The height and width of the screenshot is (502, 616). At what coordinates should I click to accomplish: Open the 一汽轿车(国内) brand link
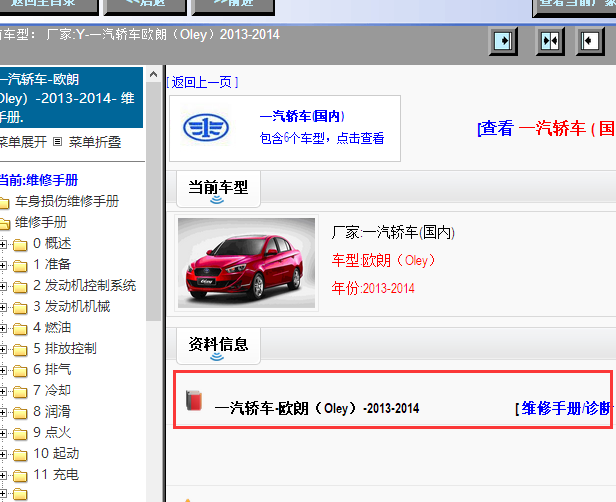302,116
